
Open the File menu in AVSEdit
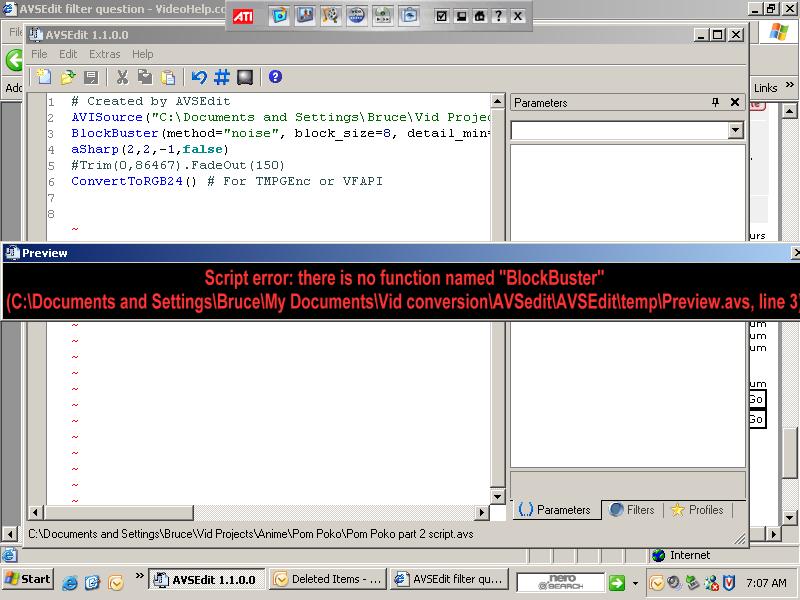(x=39, y=54)
